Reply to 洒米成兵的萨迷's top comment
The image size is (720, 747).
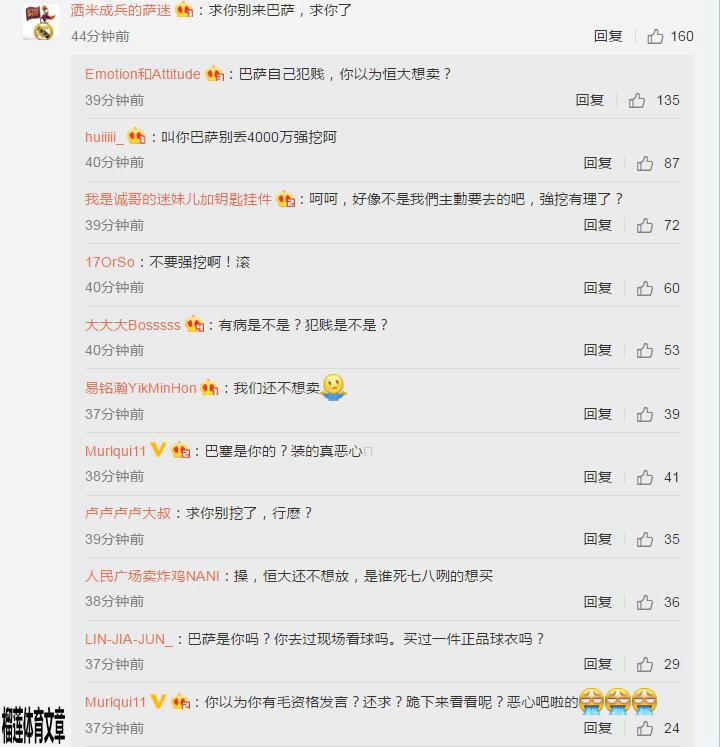(608, 36)
